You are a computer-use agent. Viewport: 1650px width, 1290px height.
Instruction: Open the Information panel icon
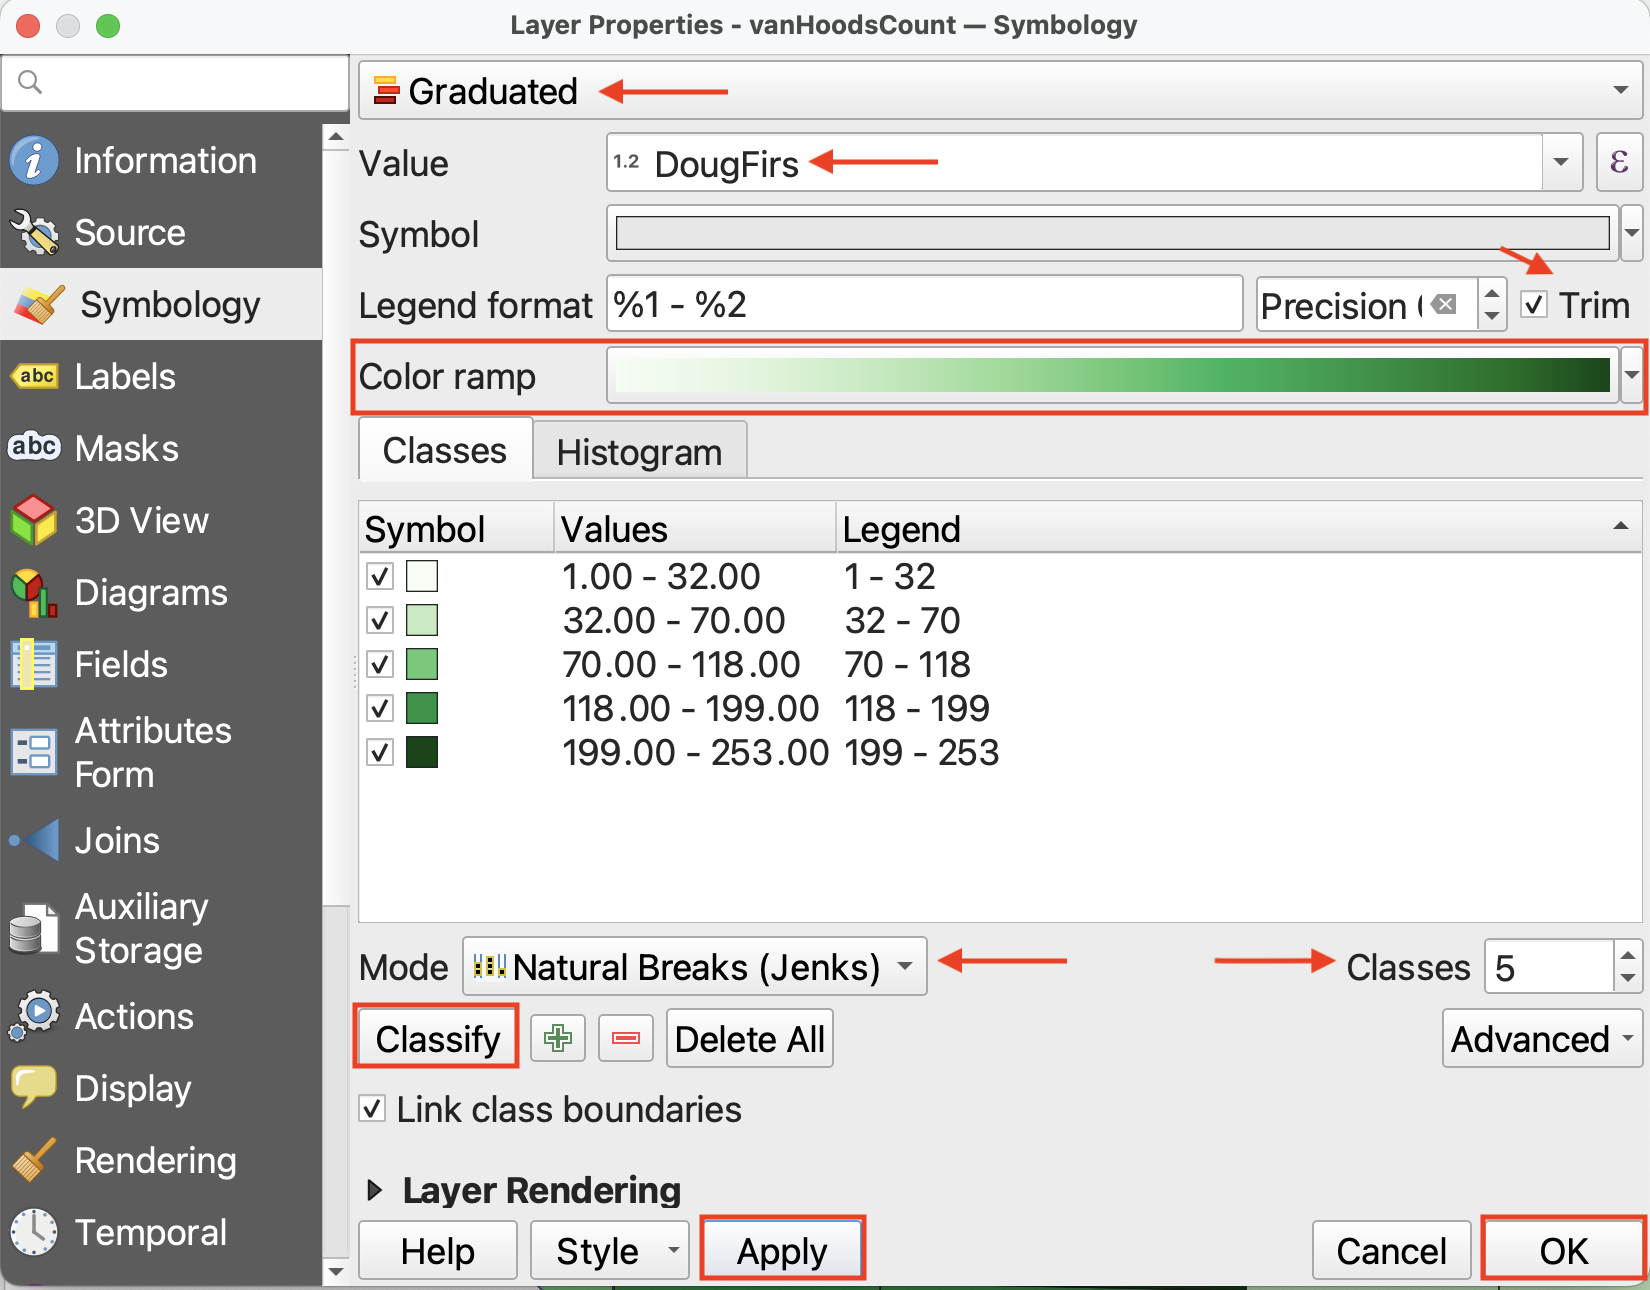click(x=34, y=160)
